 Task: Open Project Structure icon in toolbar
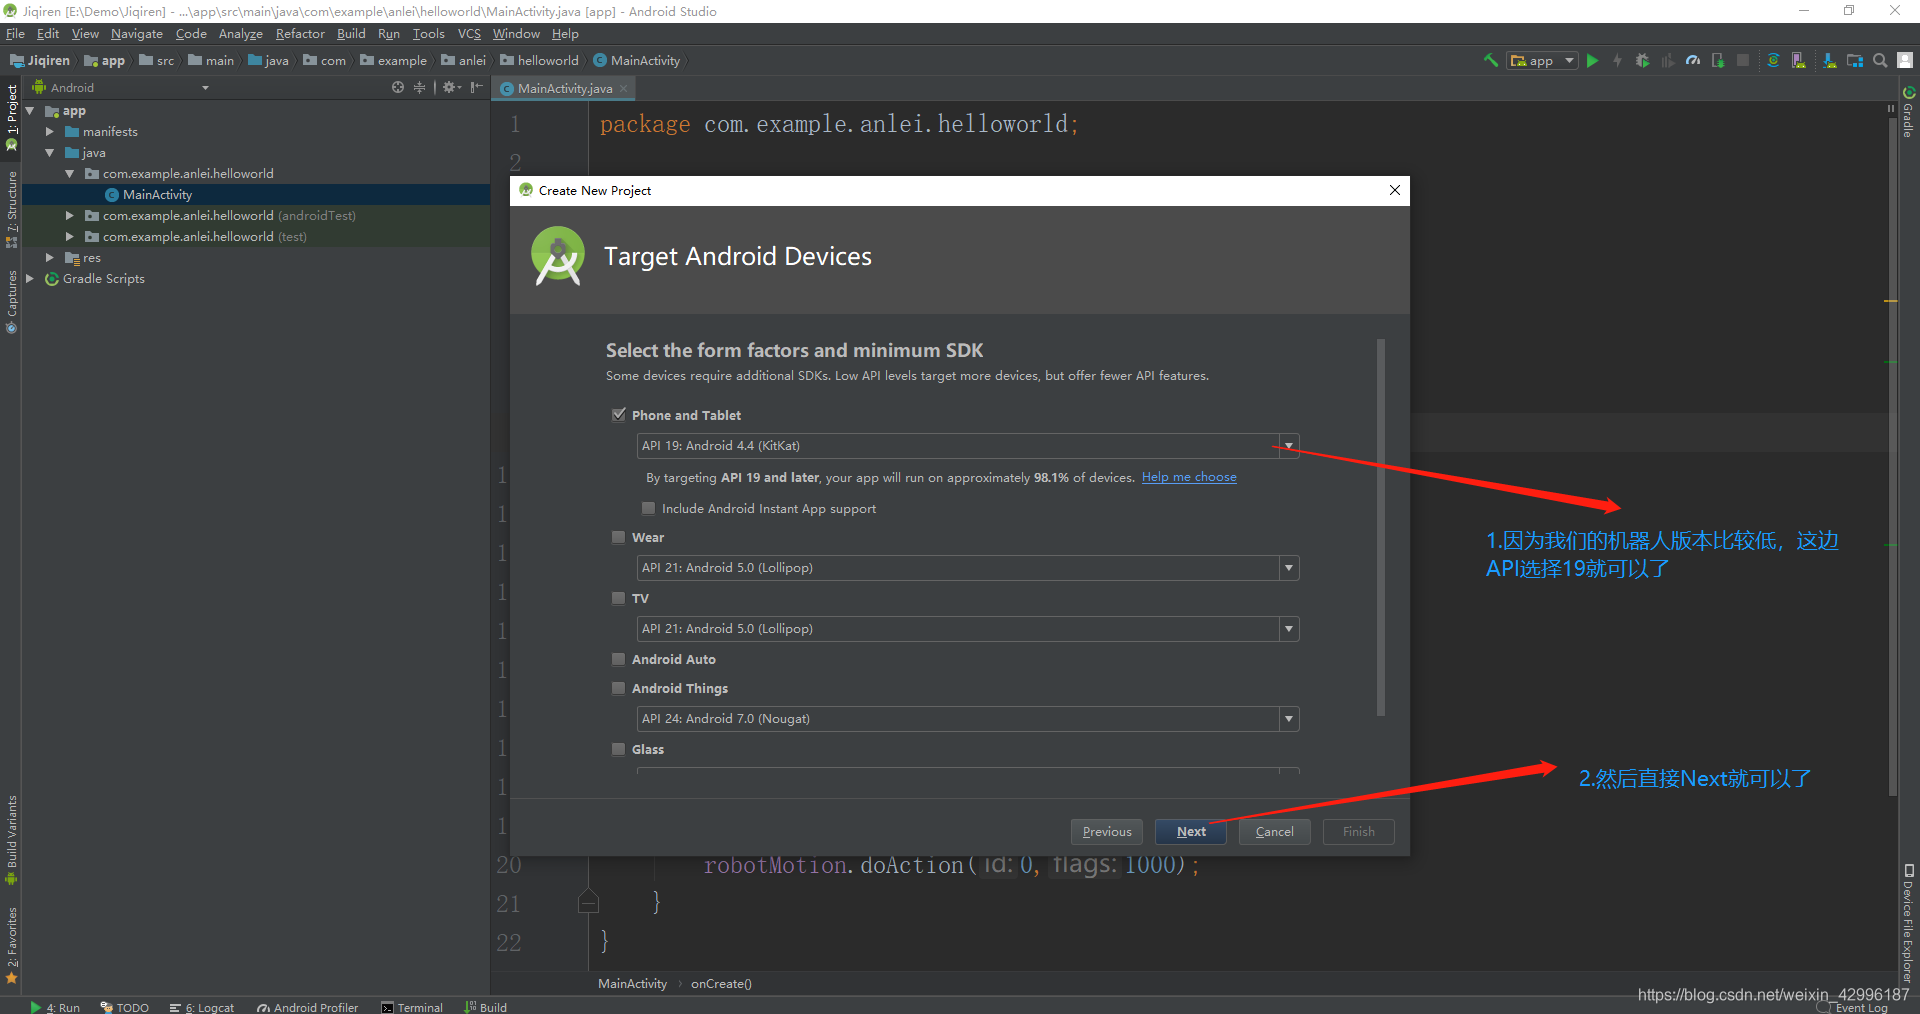click(x=1855, y=60)
